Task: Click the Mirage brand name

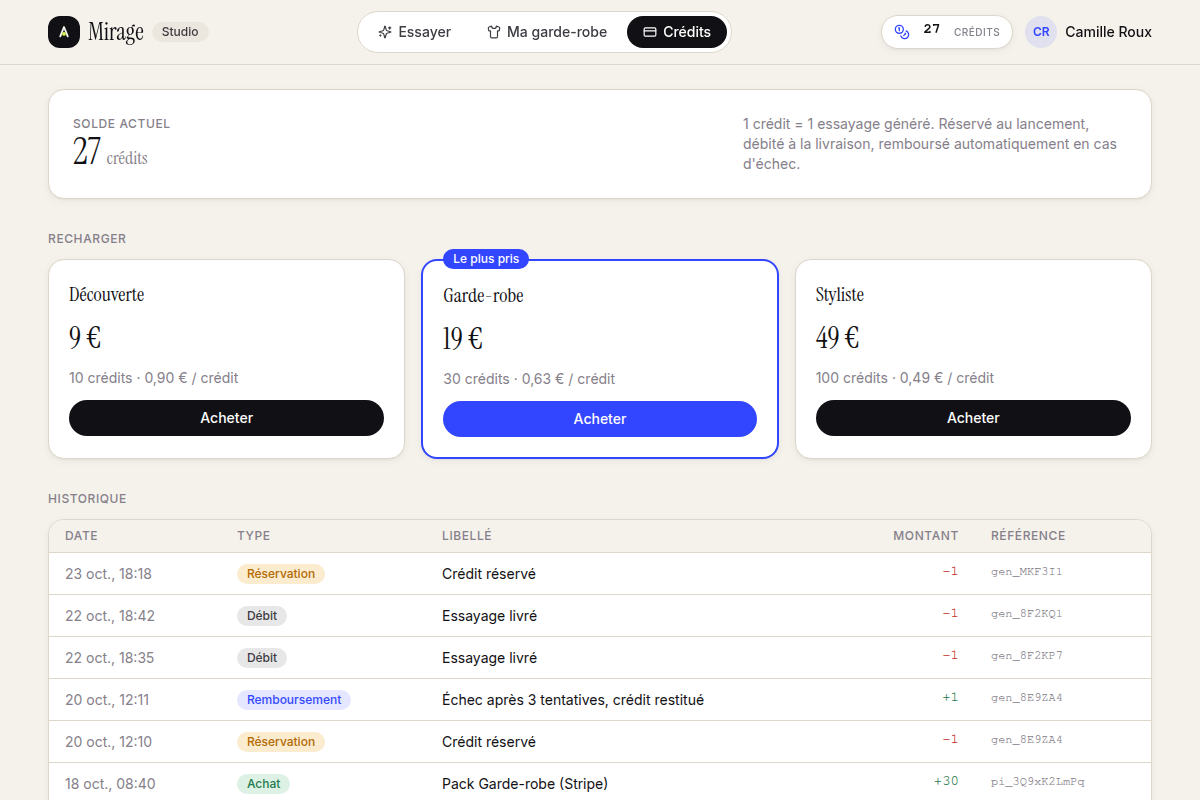Action: (116, 32)
